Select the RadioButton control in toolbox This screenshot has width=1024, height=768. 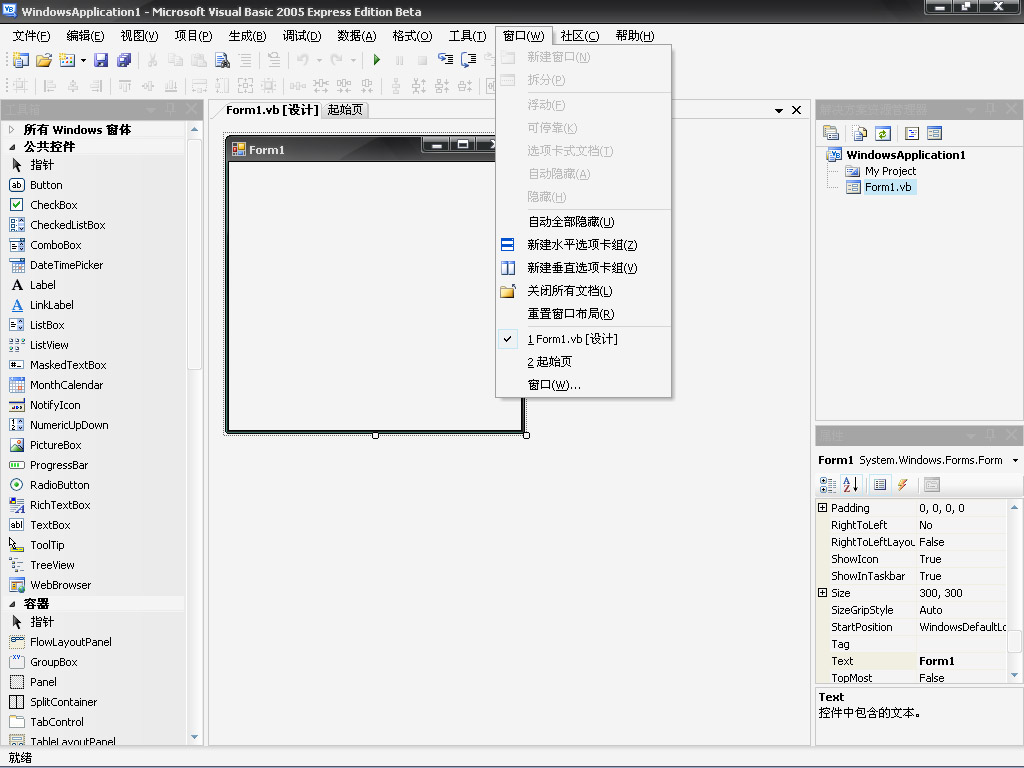[50, 485]
